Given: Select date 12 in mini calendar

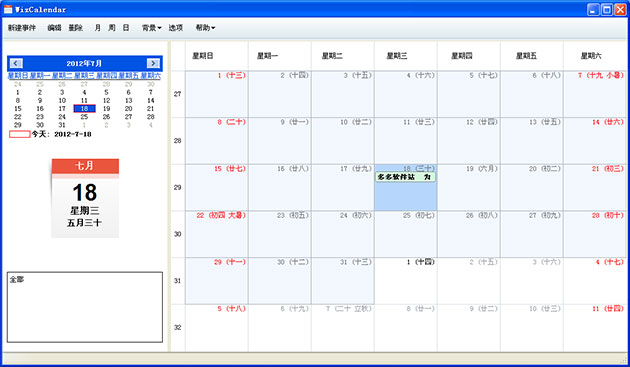Looking at the screenshot, I should 106,100.
